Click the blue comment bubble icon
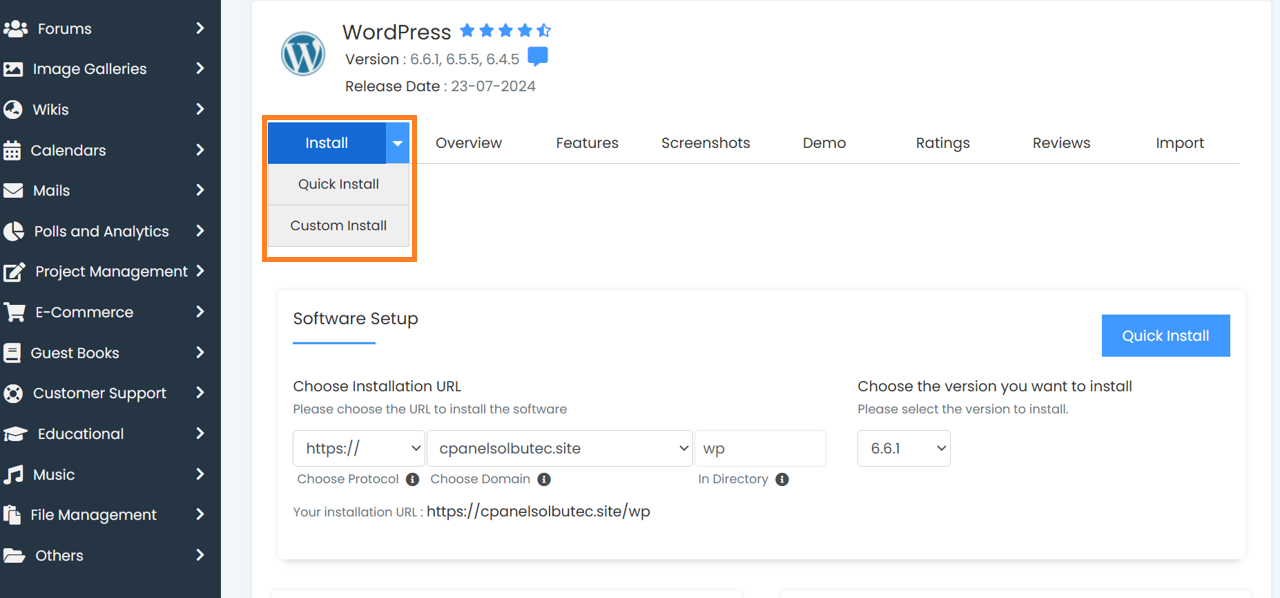This screenshot has height=598, width=1280. click(x=538, y=57)
